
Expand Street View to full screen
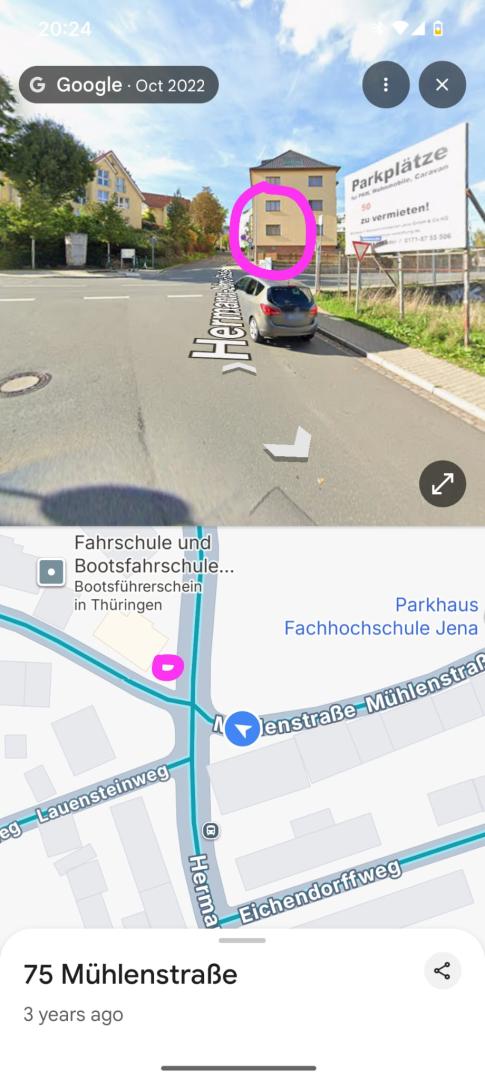442,484
